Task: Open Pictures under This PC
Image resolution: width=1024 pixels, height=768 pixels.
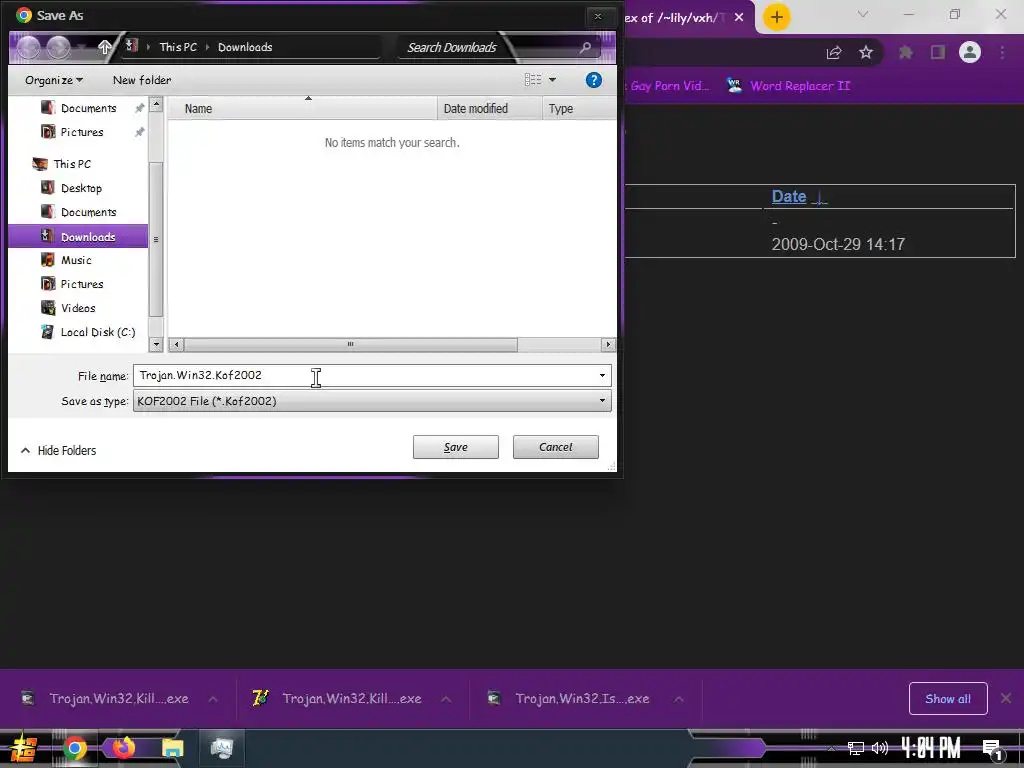Action: pyautogui.click(x=81, y=284)
